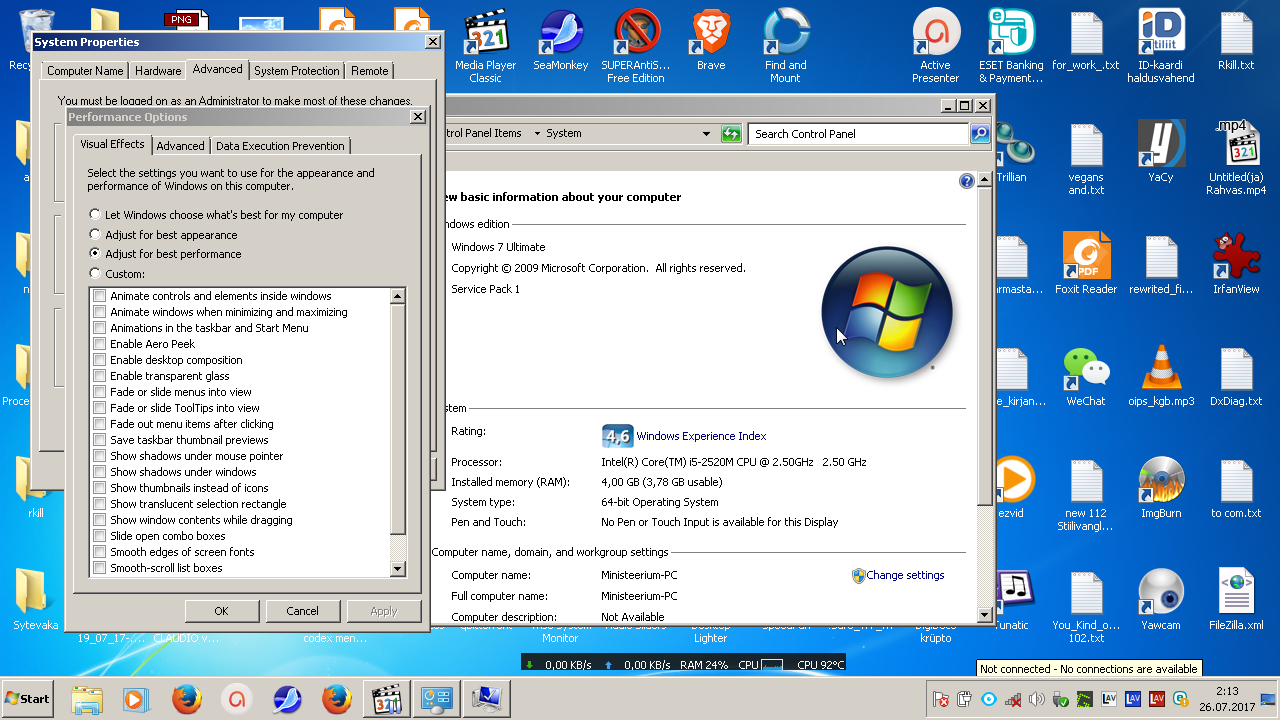Open the System Protection tab
The image size is (1280, 720).
tap(296, 71)
